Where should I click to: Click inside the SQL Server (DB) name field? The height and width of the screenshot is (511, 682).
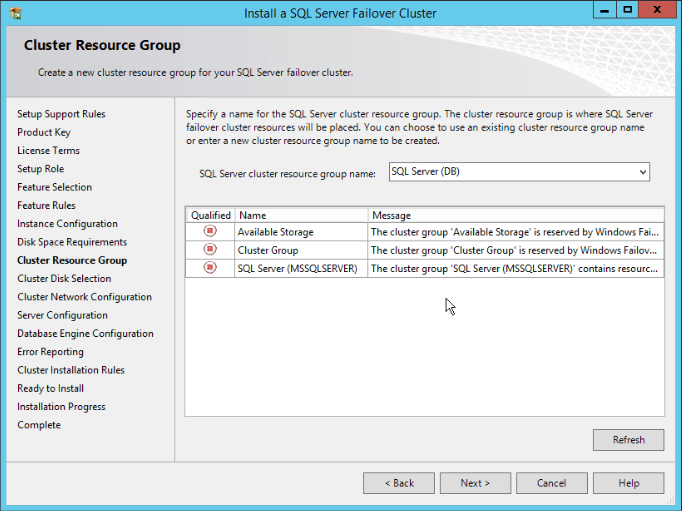pos(510,172)
